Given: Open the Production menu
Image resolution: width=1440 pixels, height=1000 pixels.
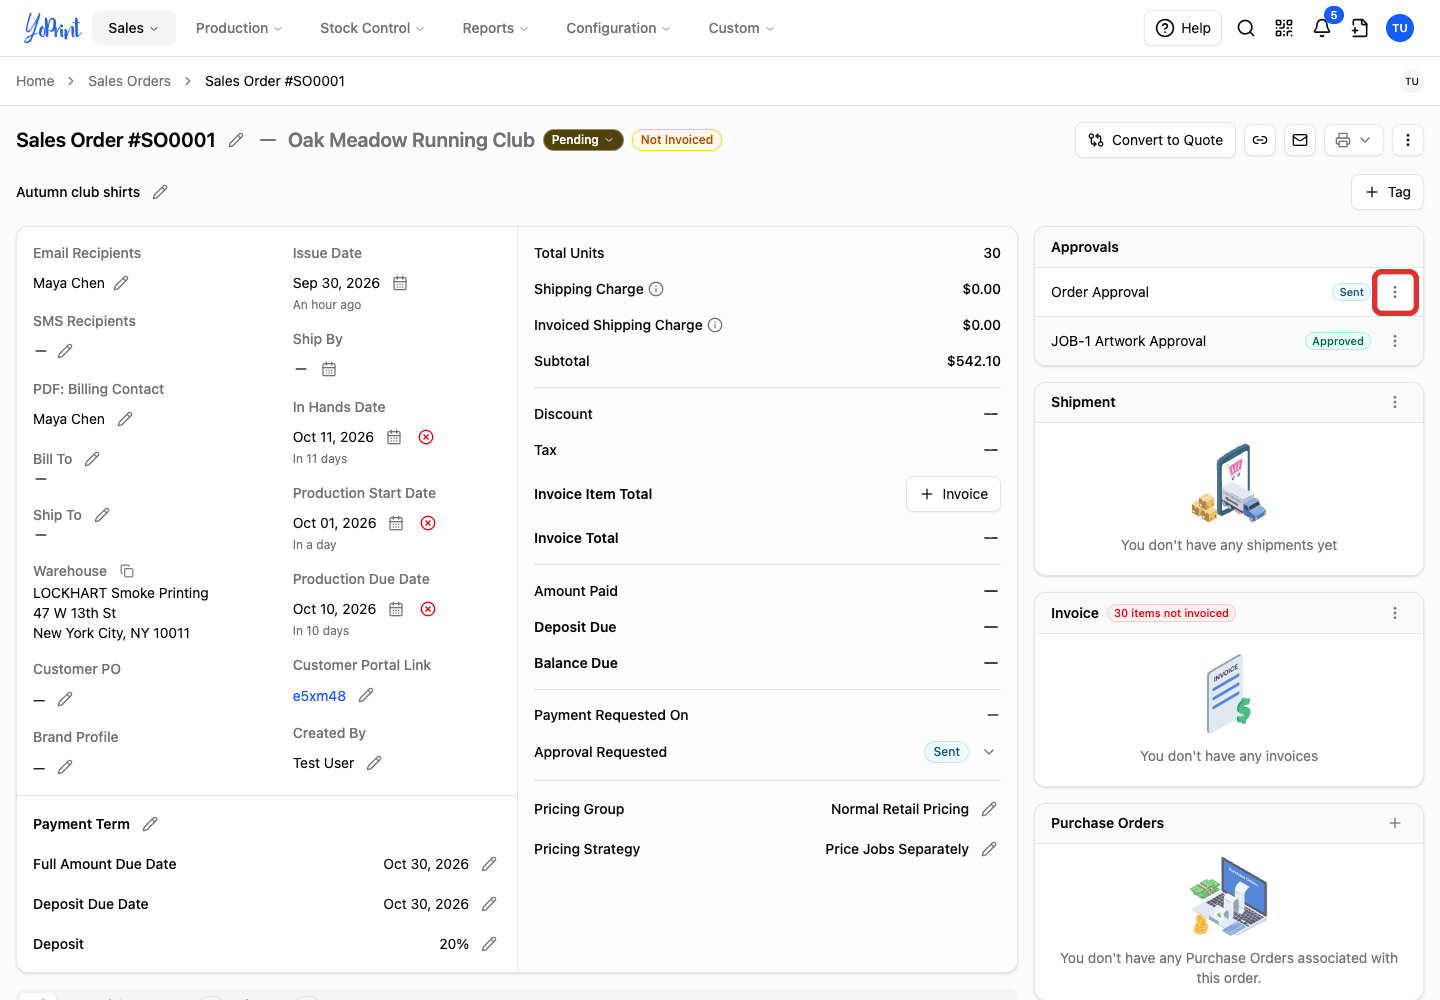Looking at the screenshot, I should [239, 28].
